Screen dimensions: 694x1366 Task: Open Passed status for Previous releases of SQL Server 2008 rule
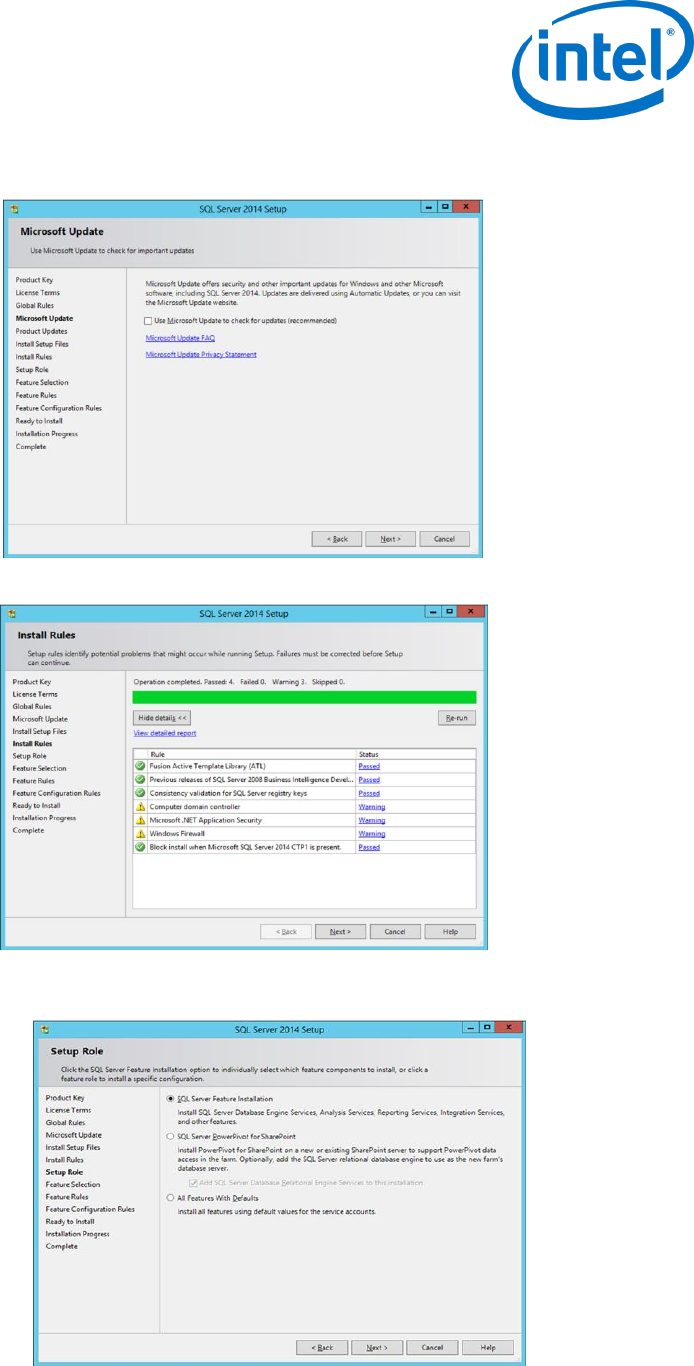[369, 779]
